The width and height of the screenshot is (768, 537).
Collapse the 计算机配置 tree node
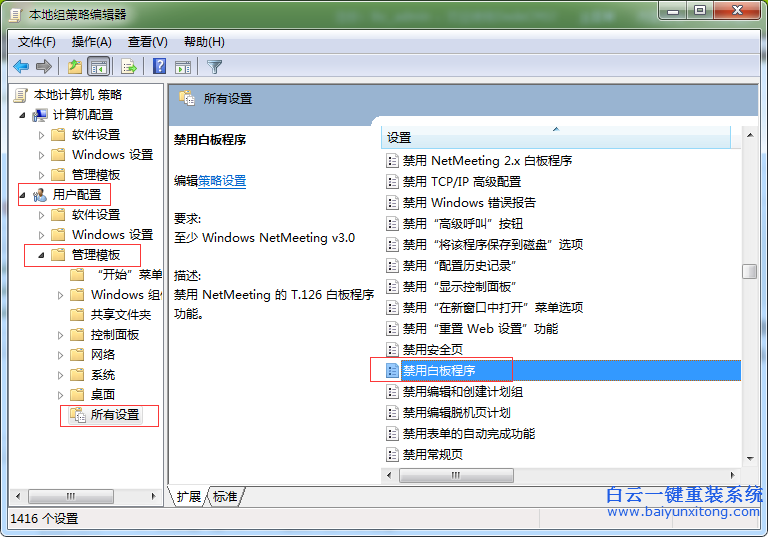coord(22,115)
